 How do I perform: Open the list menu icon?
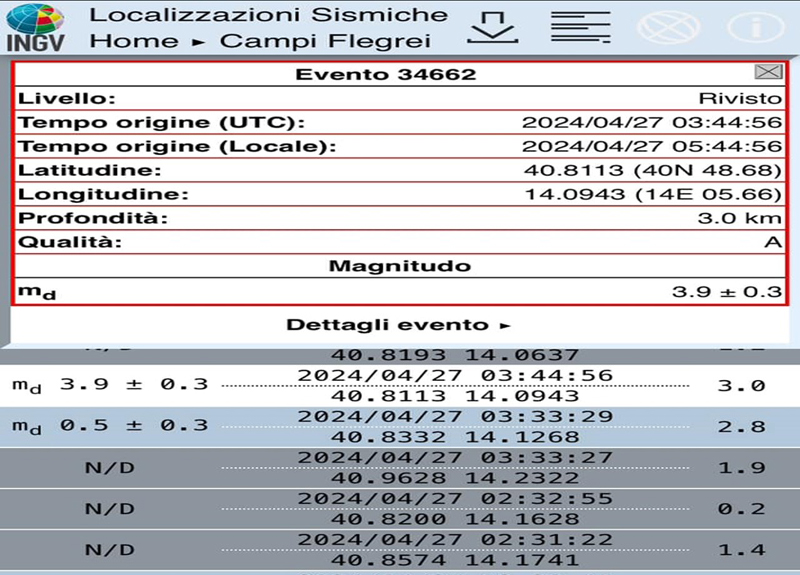point(581,28)
